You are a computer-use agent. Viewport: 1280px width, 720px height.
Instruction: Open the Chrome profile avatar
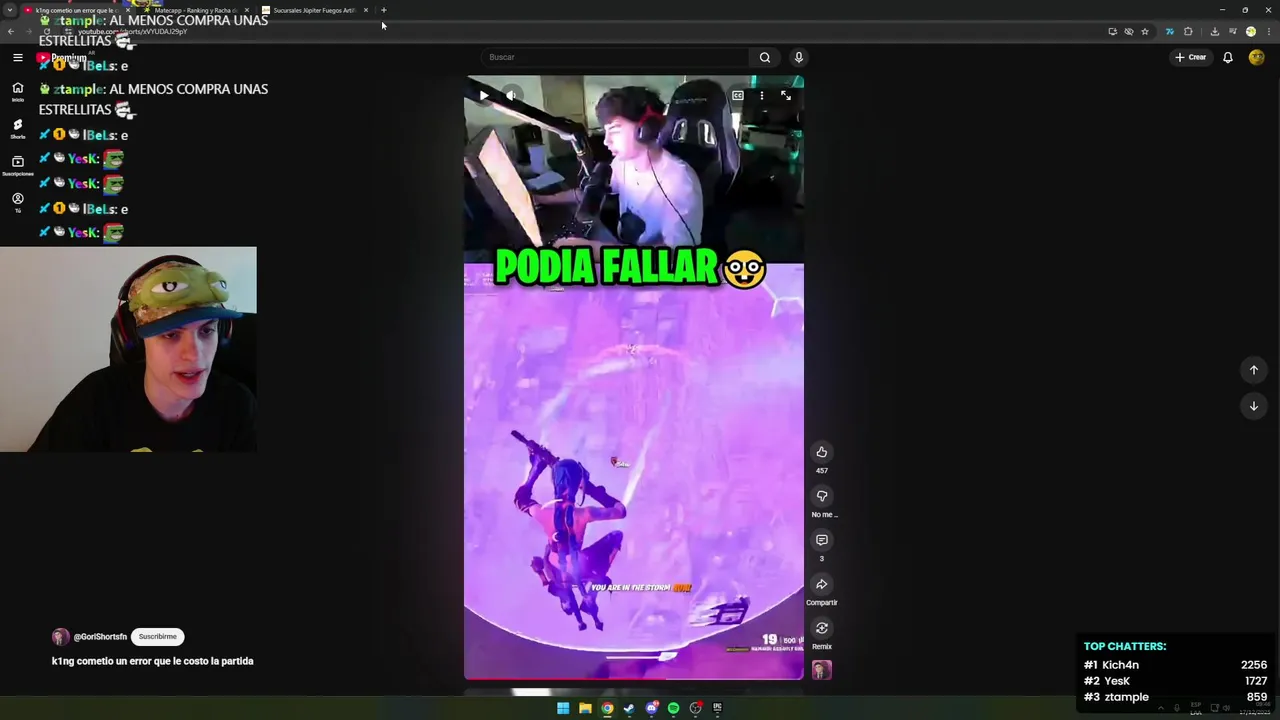click(1251, 32)
